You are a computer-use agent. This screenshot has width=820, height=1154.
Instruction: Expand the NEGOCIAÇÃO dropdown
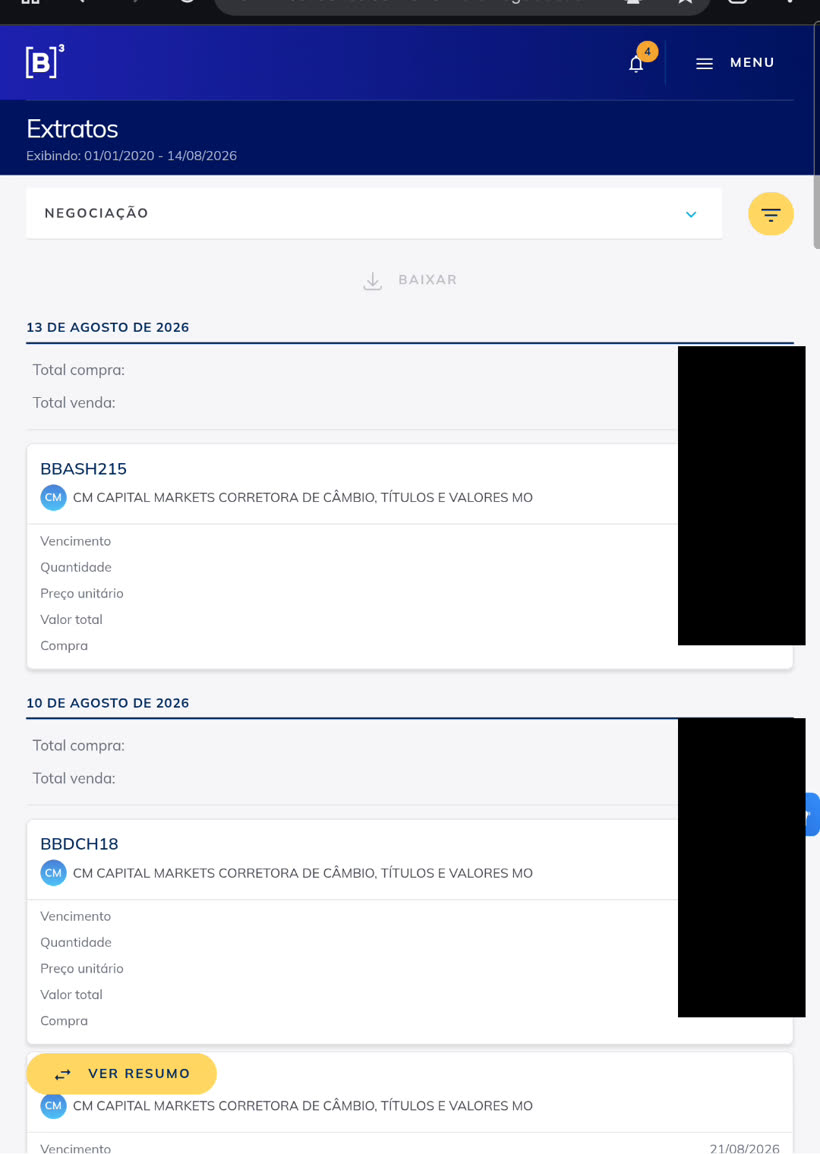point(373,213)
